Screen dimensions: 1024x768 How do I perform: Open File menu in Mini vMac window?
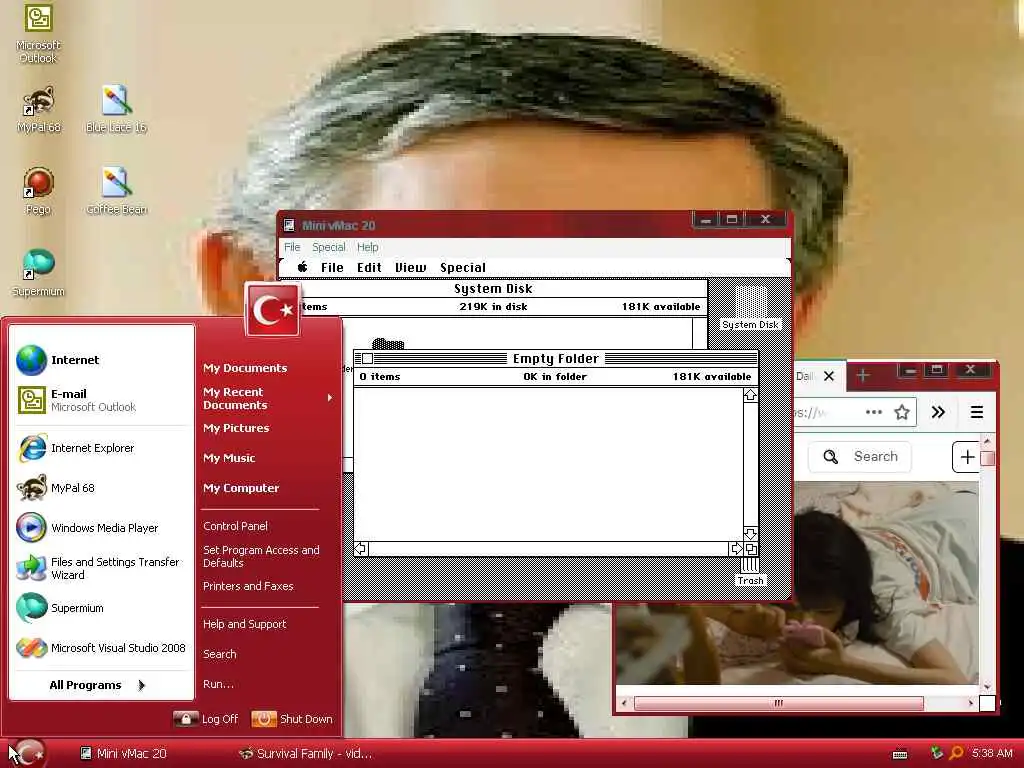tap(292, 247)
